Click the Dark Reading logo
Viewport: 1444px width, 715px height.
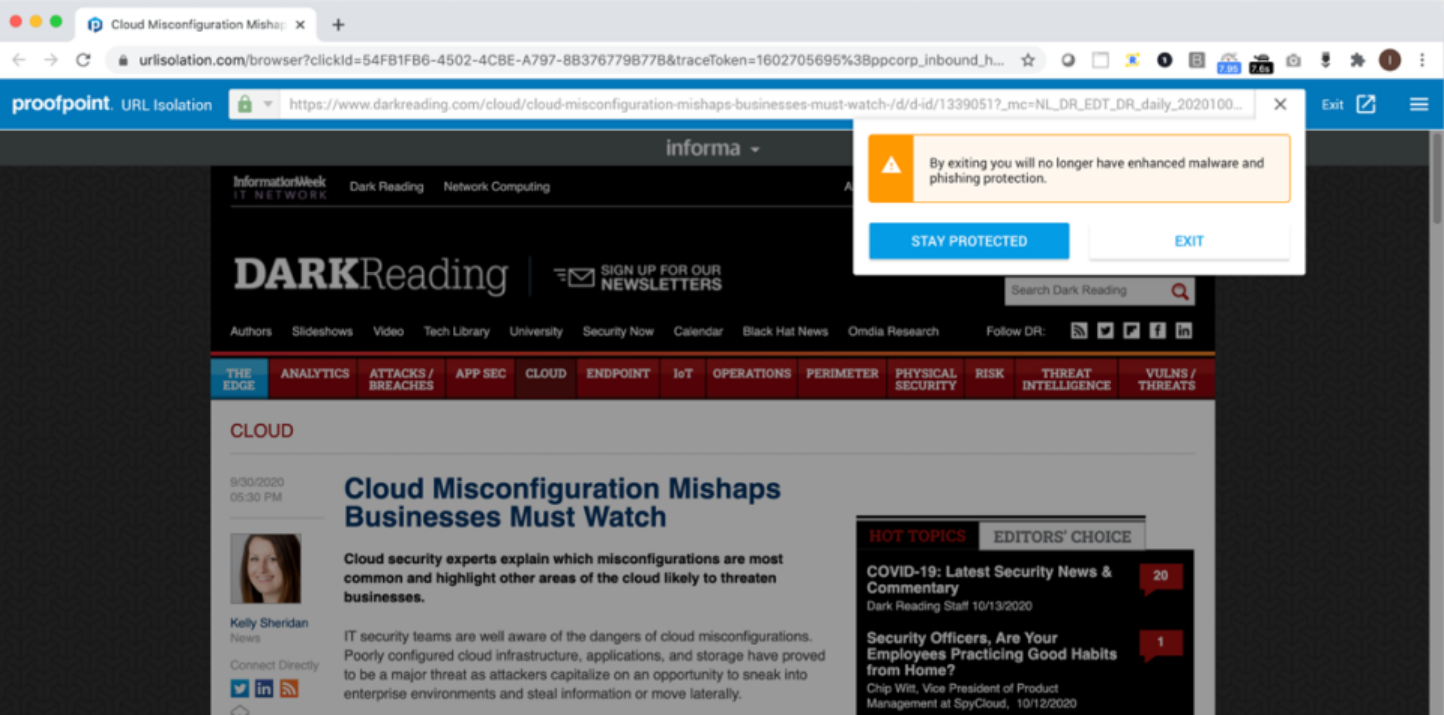[x=370, y=275]
